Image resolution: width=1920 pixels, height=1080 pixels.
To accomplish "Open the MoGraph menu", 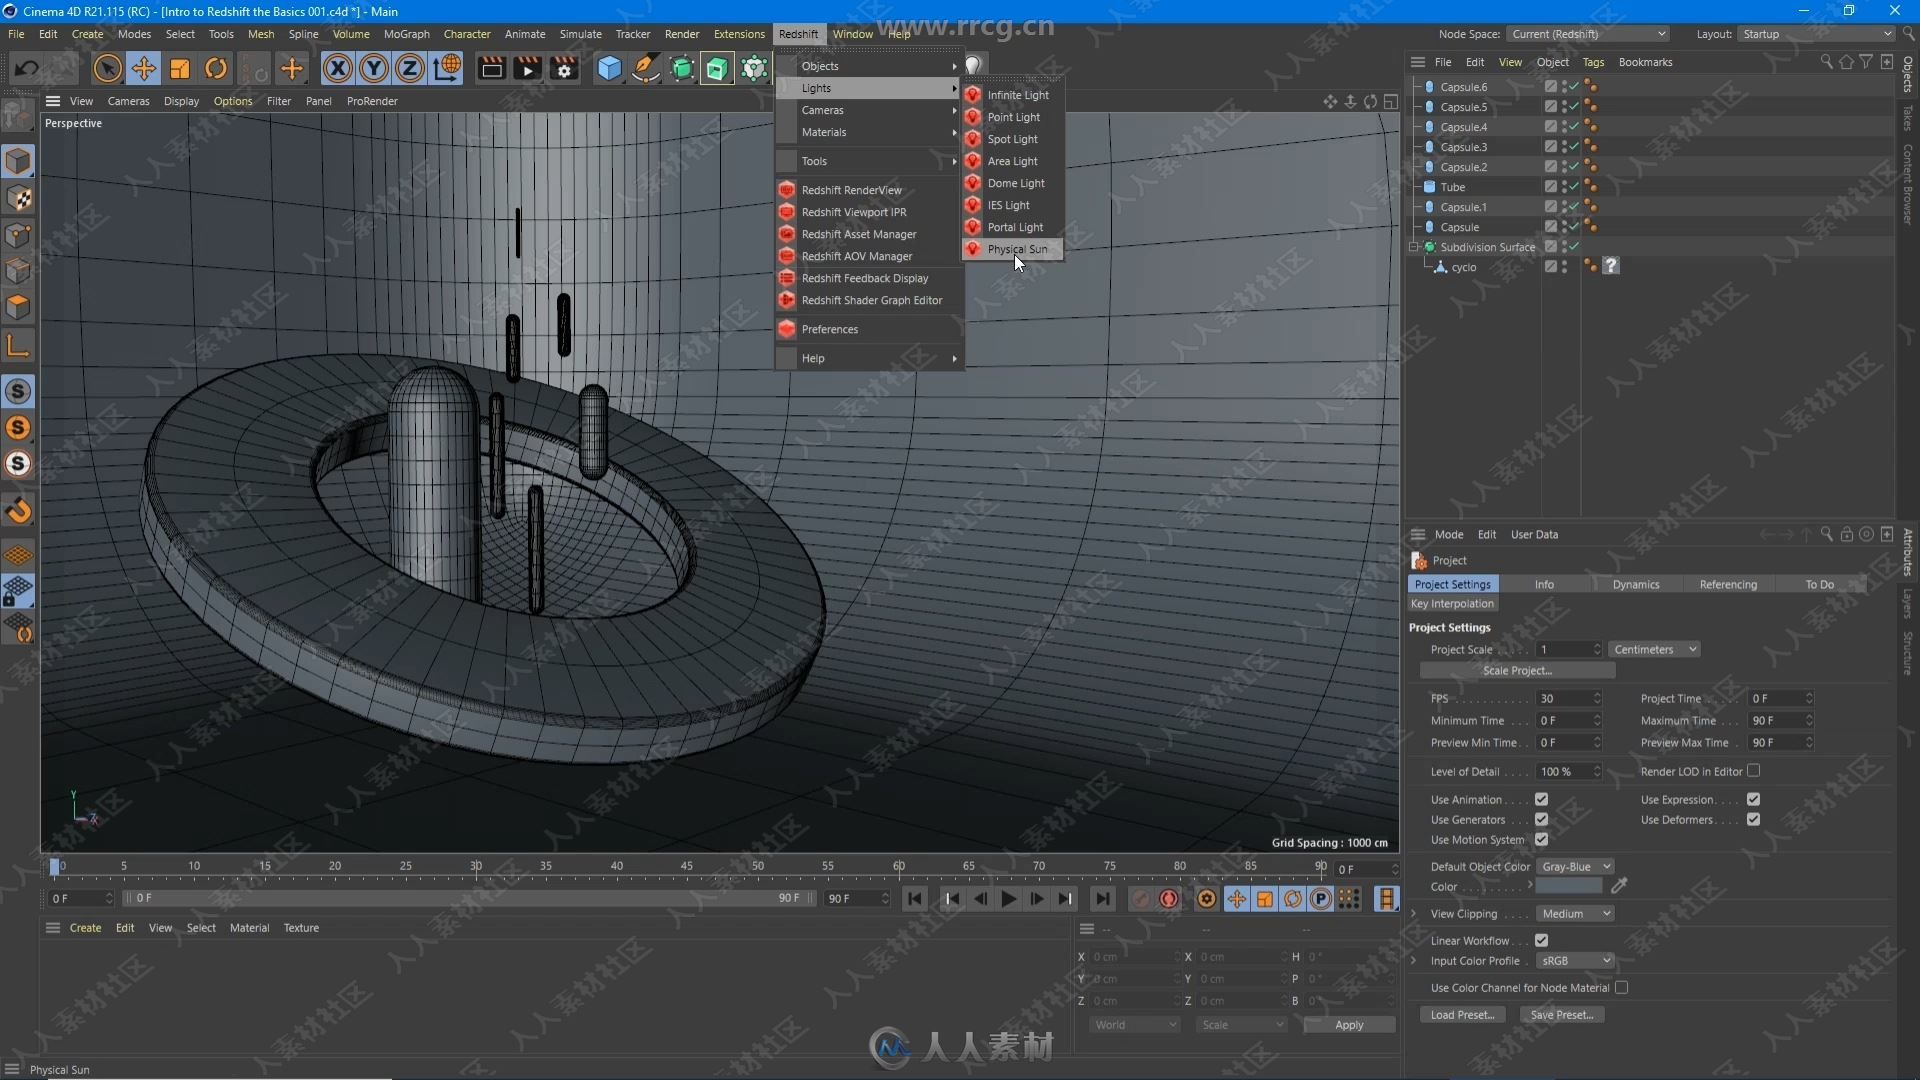I will coord(406,34).
